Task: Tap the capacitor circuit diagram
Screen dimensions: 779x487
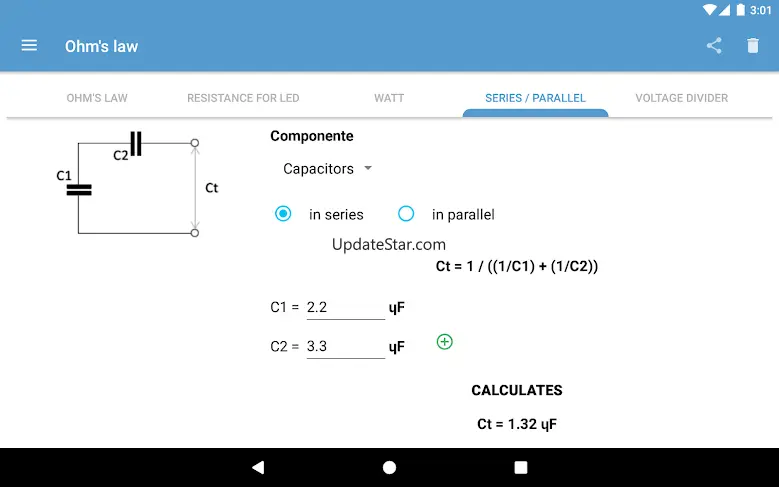Action: click(x=137, y=187)
